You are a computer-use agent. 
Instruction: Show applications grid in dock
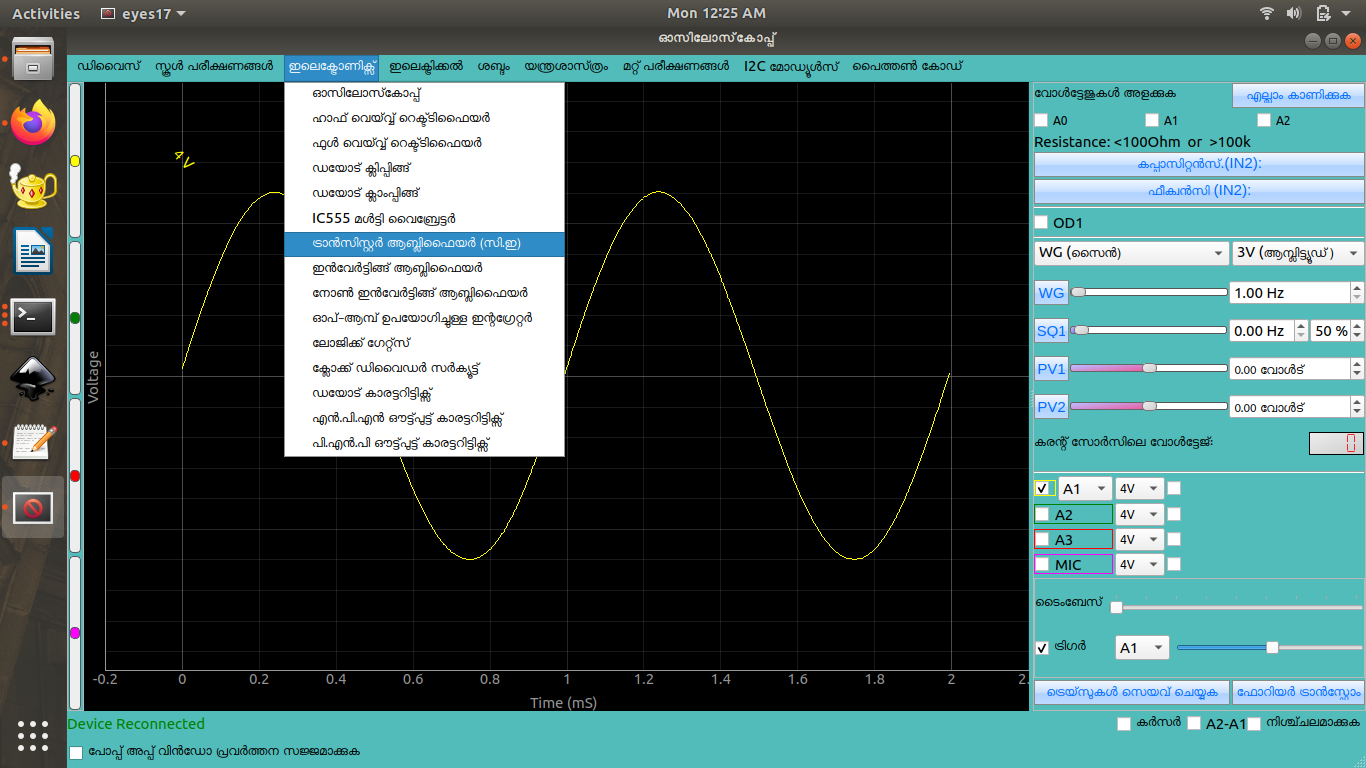pos(33,735)
